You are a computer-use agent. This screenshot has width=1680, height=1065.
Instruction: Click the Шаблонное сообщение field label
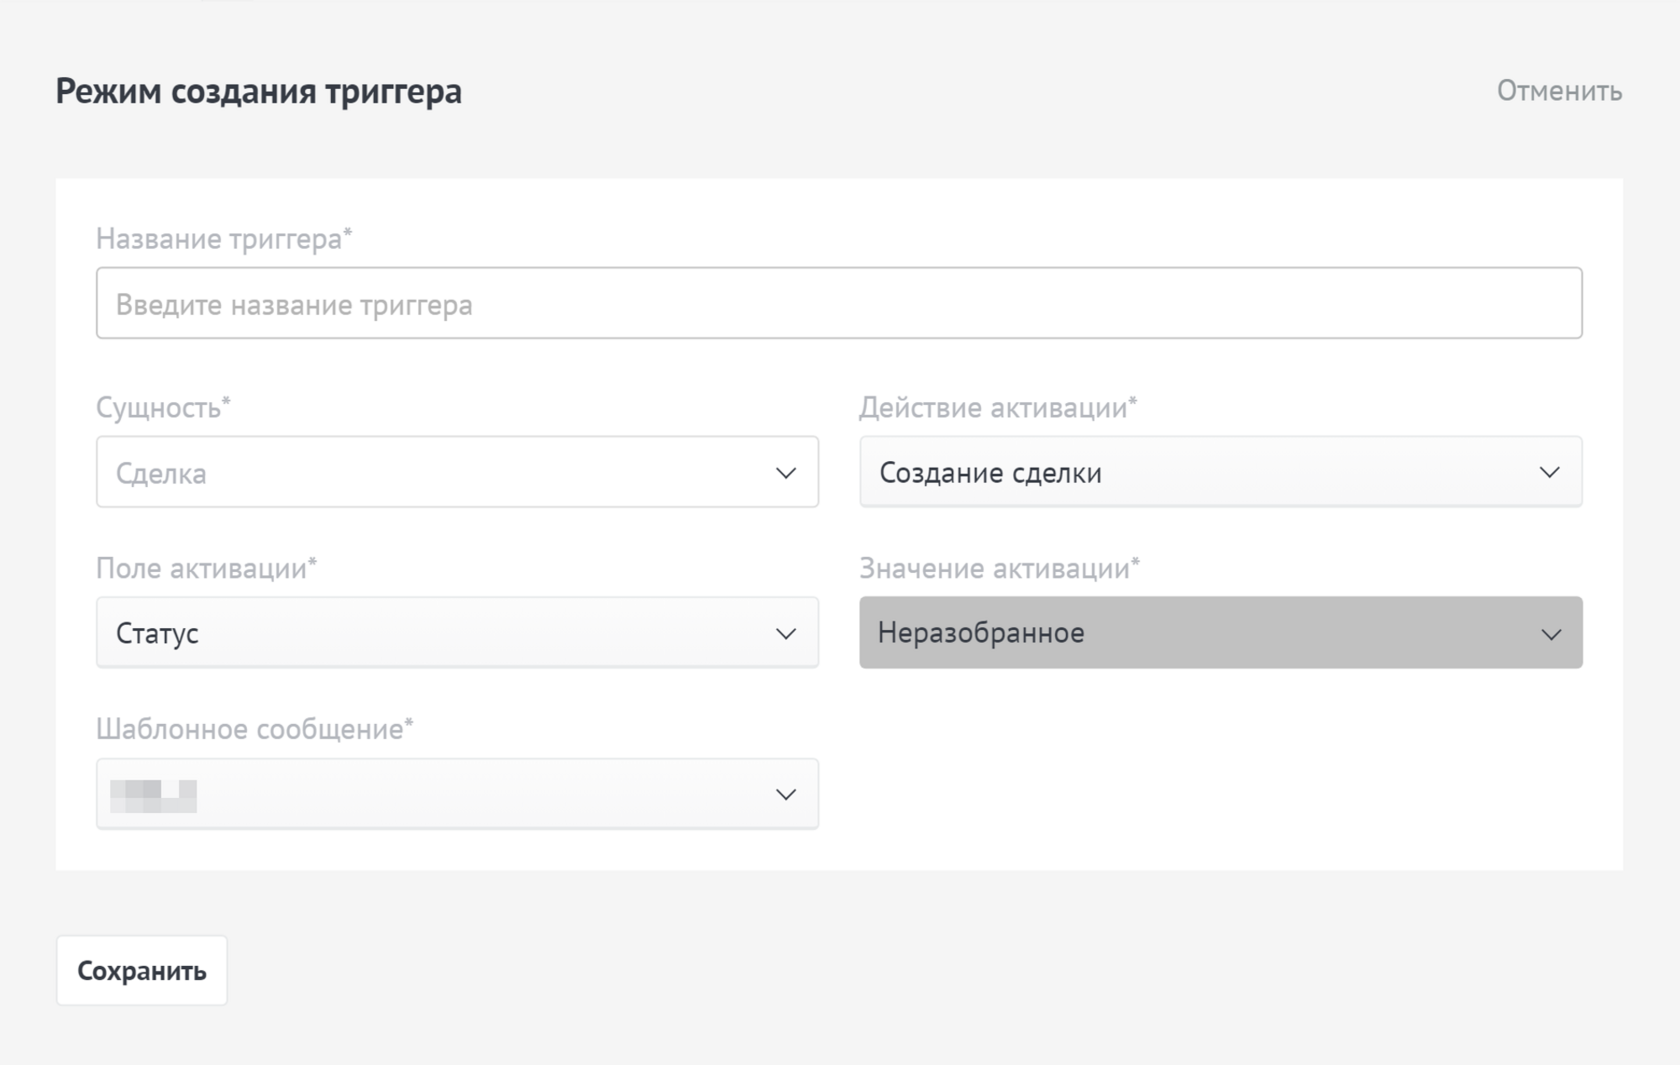tap(254, 730)
